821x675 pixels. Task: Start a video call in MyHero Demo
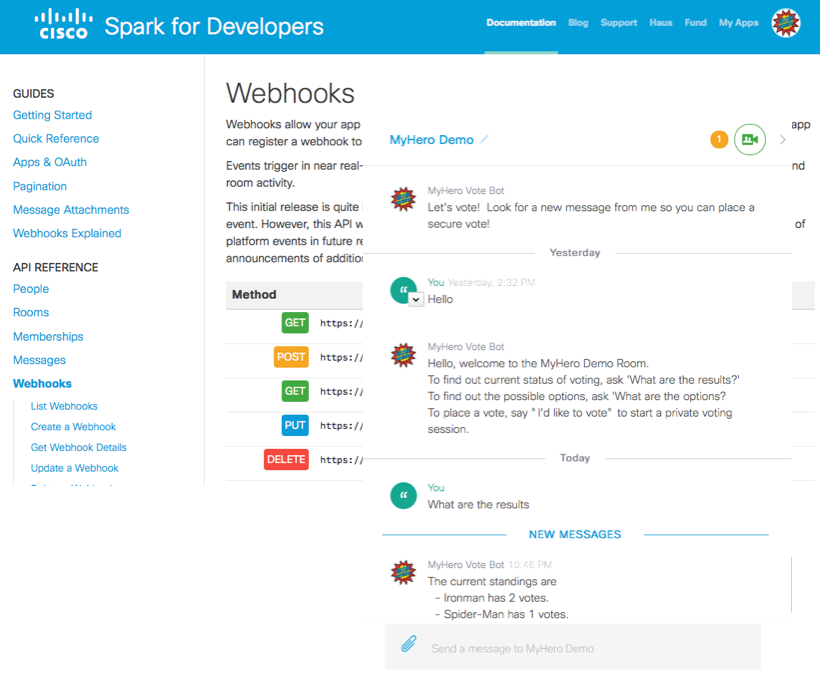click(750, 139)
